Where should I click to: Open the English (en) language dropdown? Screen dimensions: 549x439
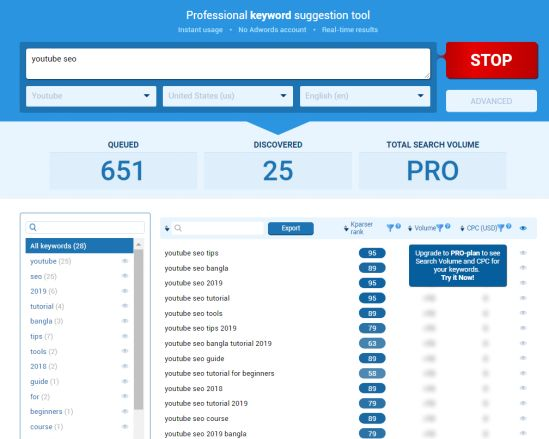coord(365,96)
